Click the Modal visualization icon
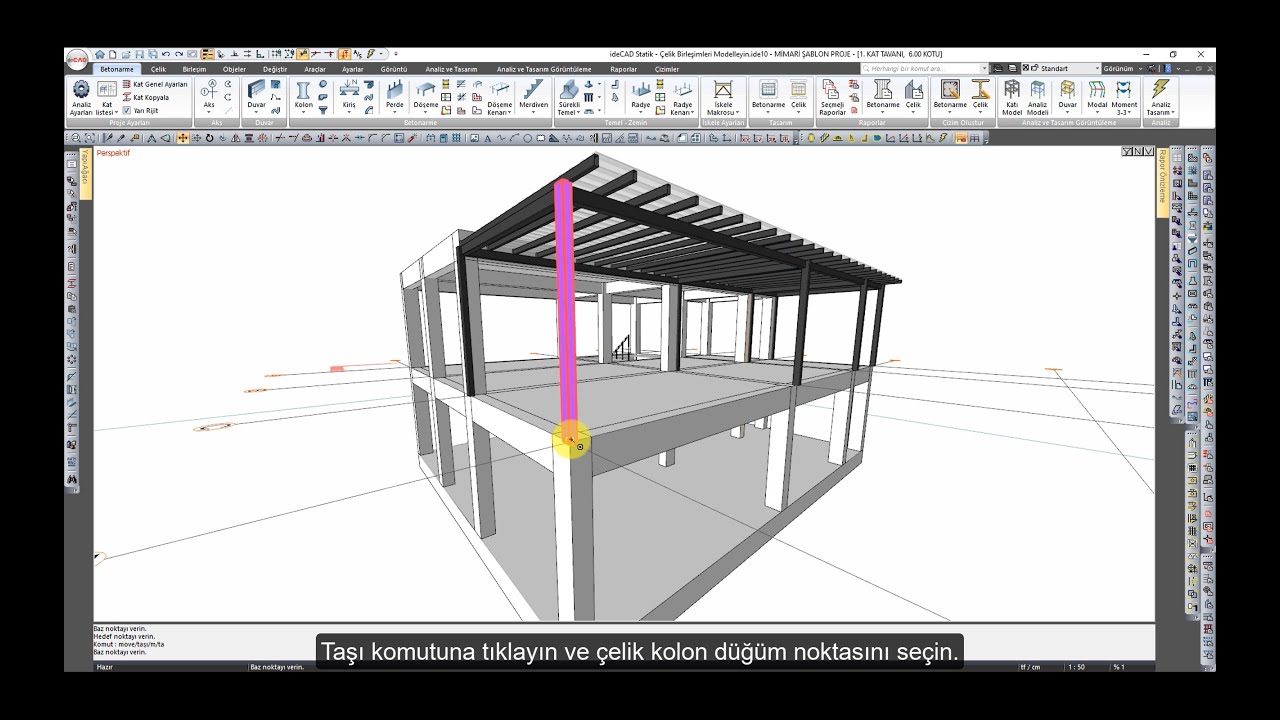This screenshot has height=720, width=1280. (x=1097, y=90)
